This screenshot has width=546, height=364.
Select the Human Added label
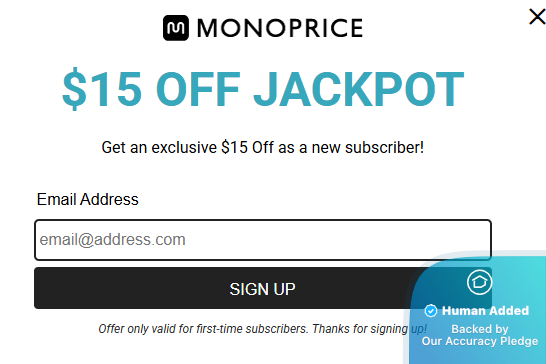pos(485,311)
